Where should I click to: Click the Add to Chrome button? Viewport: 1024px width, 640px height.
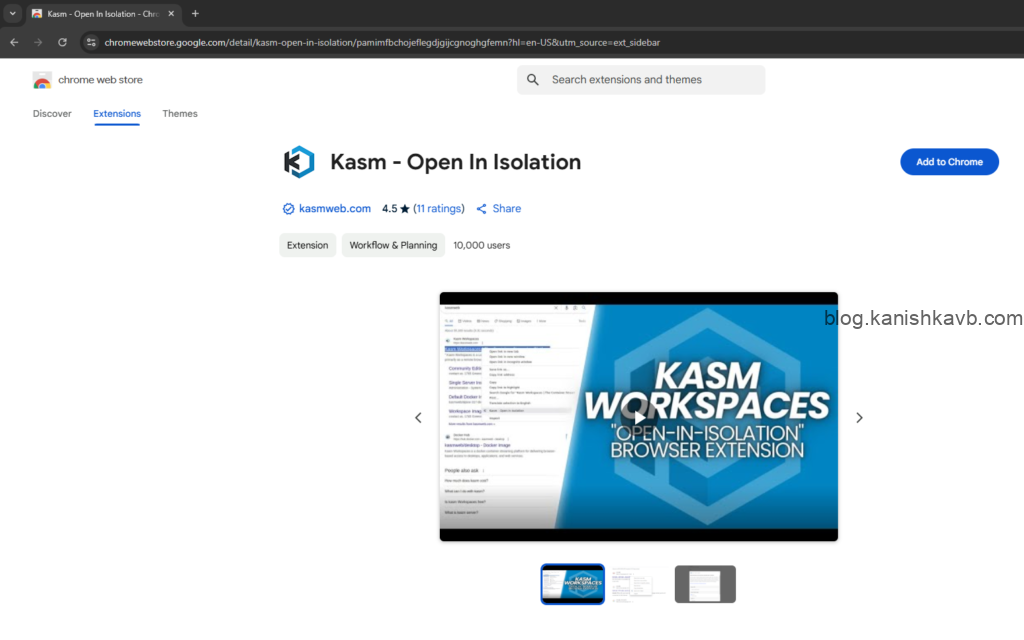(949, 162)
